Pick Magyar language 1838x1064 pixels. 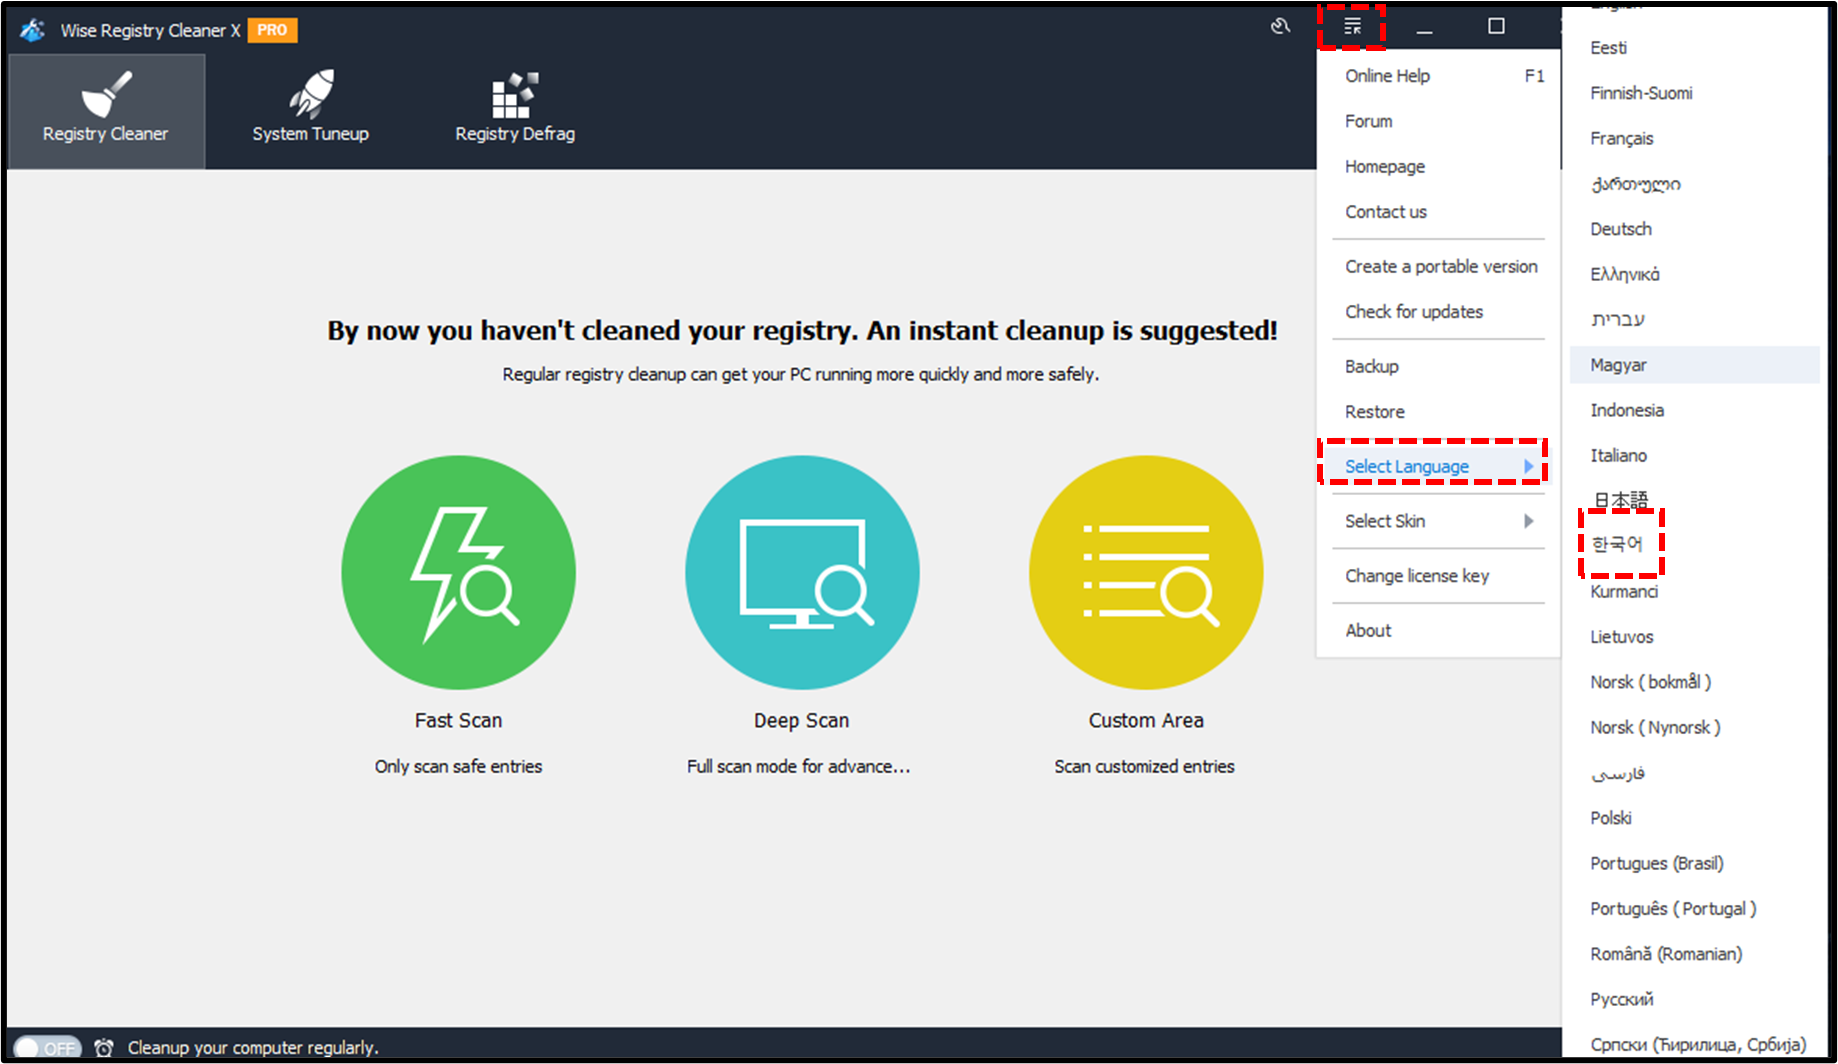point(1694,365)
